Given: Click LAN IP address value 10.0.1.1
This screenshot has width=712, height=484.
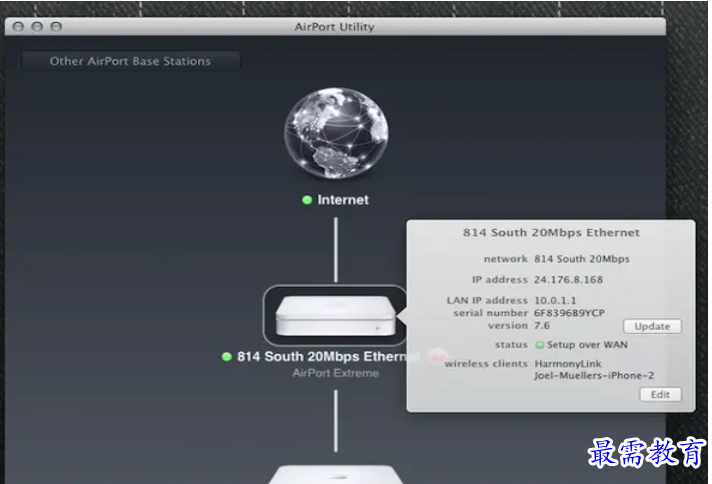Looking at the screenshot, I should coord(555,301).
